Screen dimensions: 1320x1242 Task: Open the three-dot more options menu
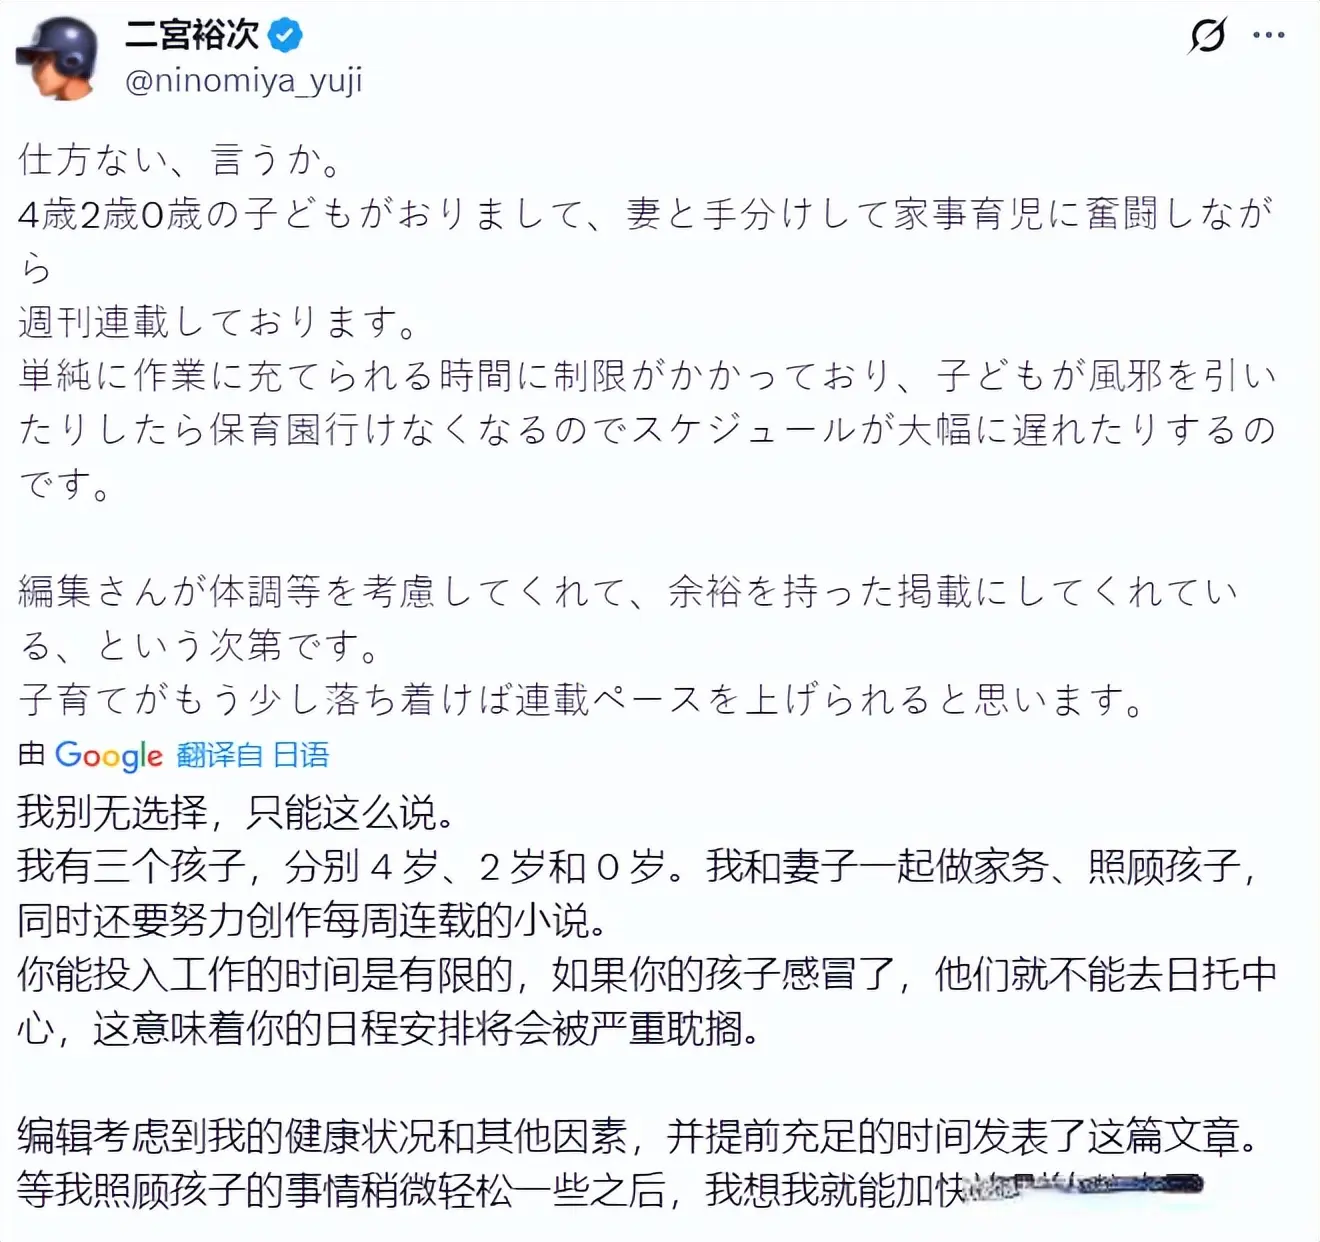pyautogui.click(x=1268, y=36)
